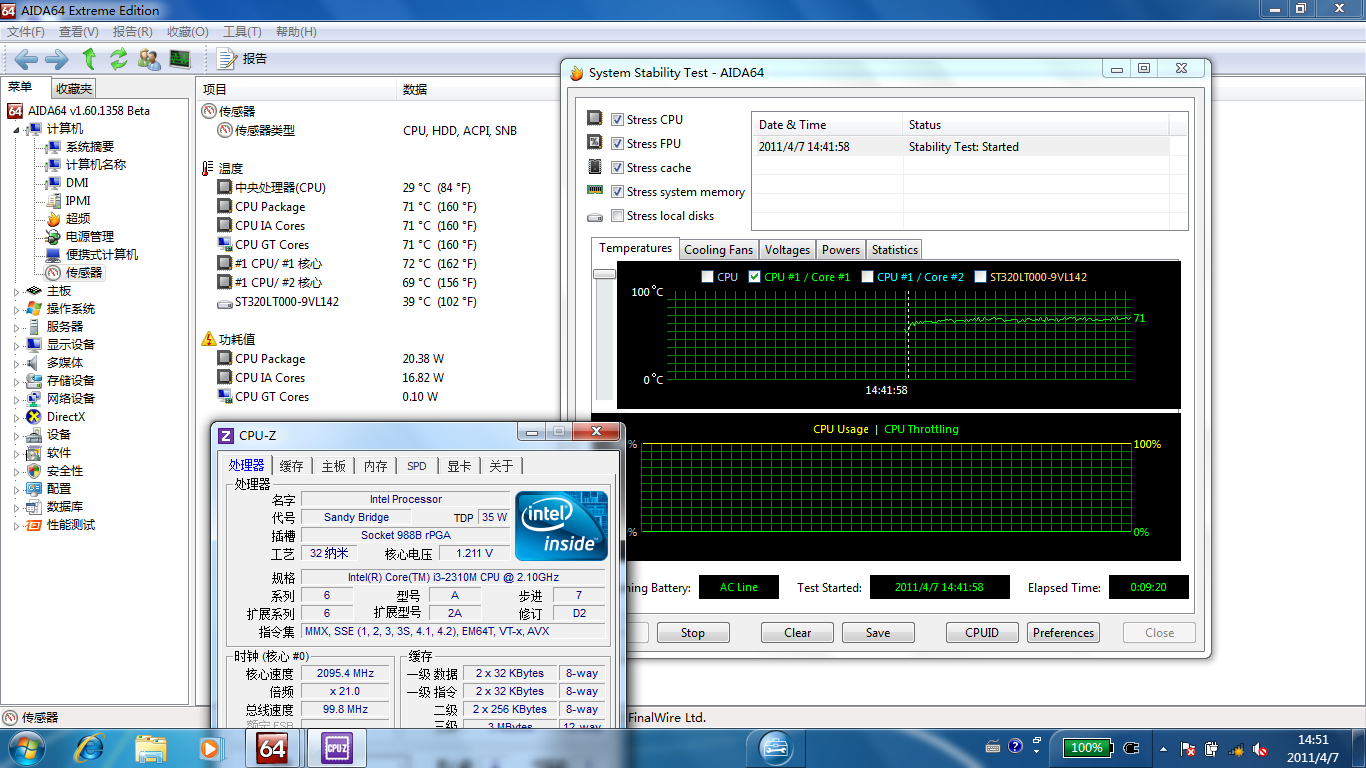The width and height of the screenshot is (1366, 768).
Task: Click the temperature graph vertical slider handle
Action: pyautogui.click(x=604, y=274)
